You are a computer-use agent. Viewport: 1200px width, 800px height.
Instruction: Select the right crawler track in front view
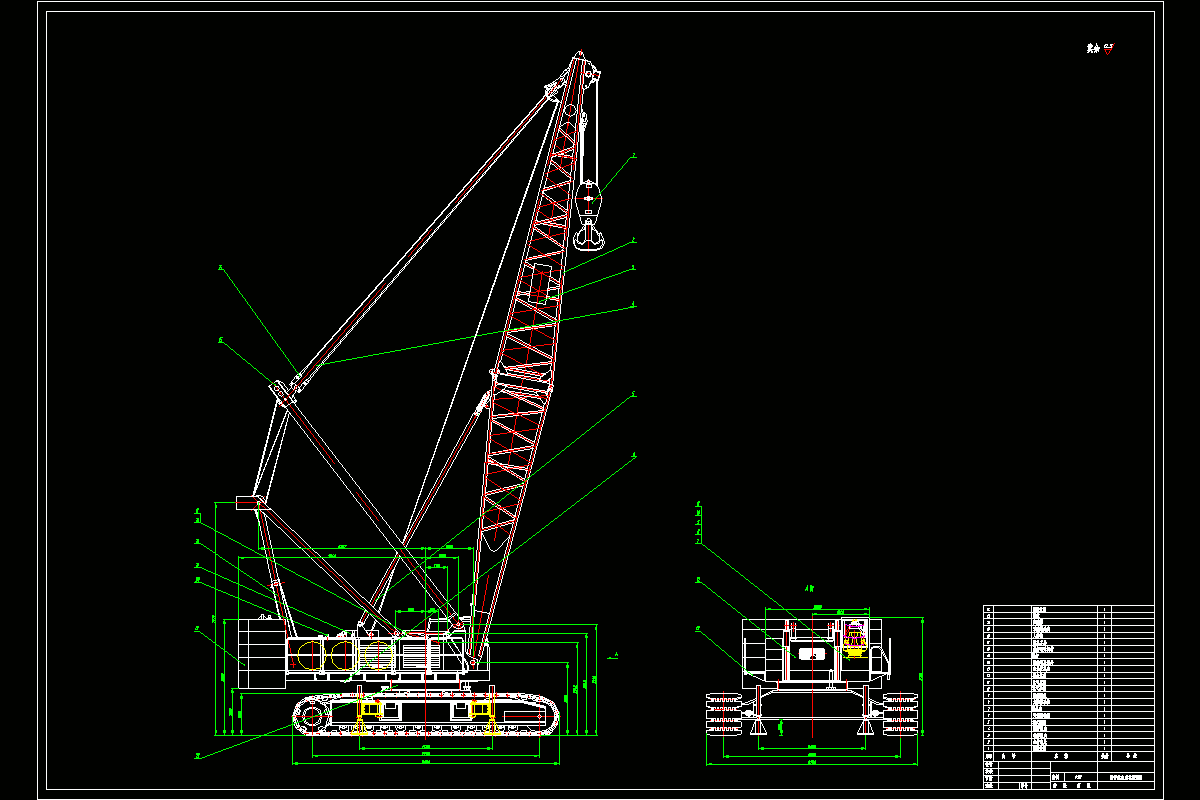pos(902,712)
